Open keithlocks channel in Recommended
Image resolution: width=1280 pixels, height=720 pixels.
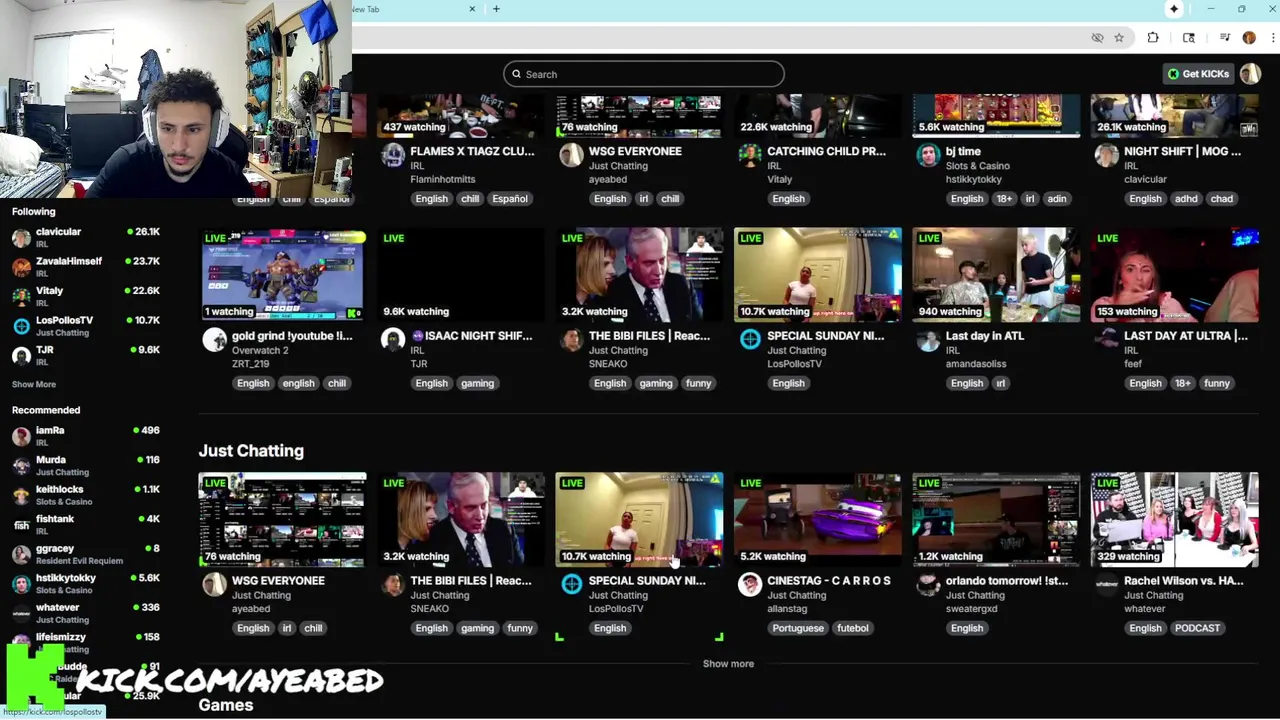[x=85, y=495]
